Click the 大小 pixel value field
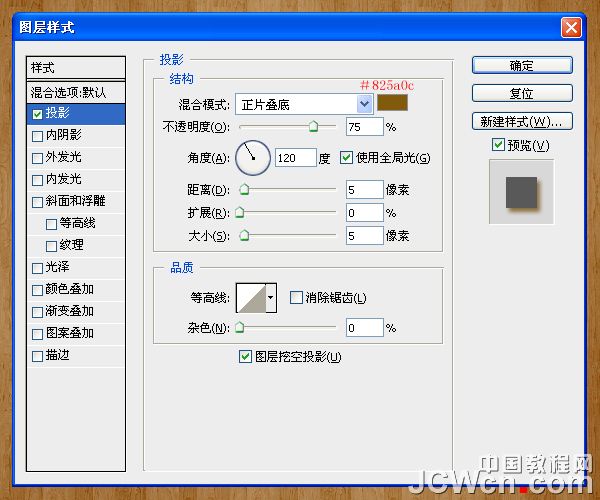 365,236
